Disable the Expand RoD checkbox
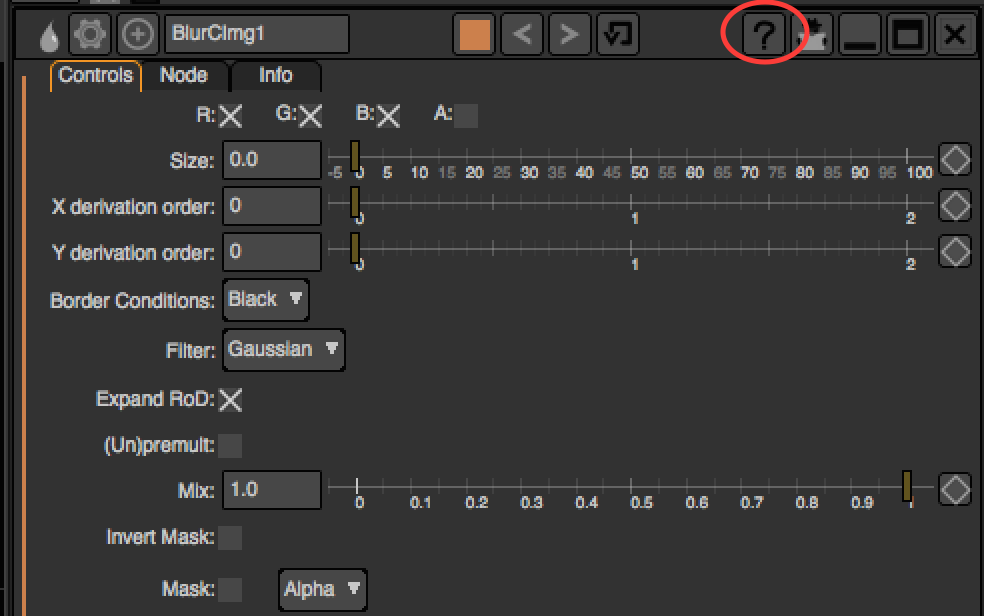The image size is (984, 616). 231,400
